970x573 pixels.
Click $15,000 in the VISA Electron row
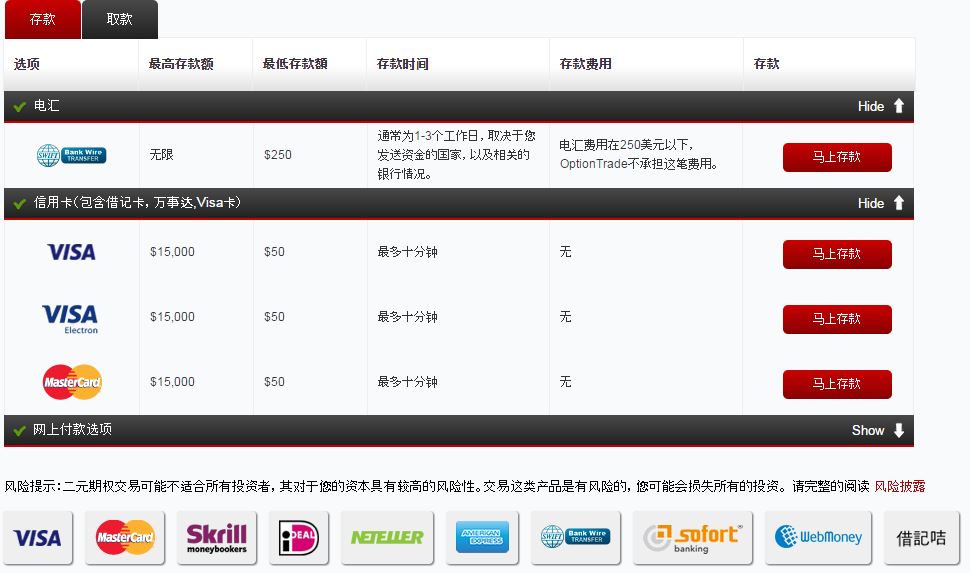(x=172, y=317)
